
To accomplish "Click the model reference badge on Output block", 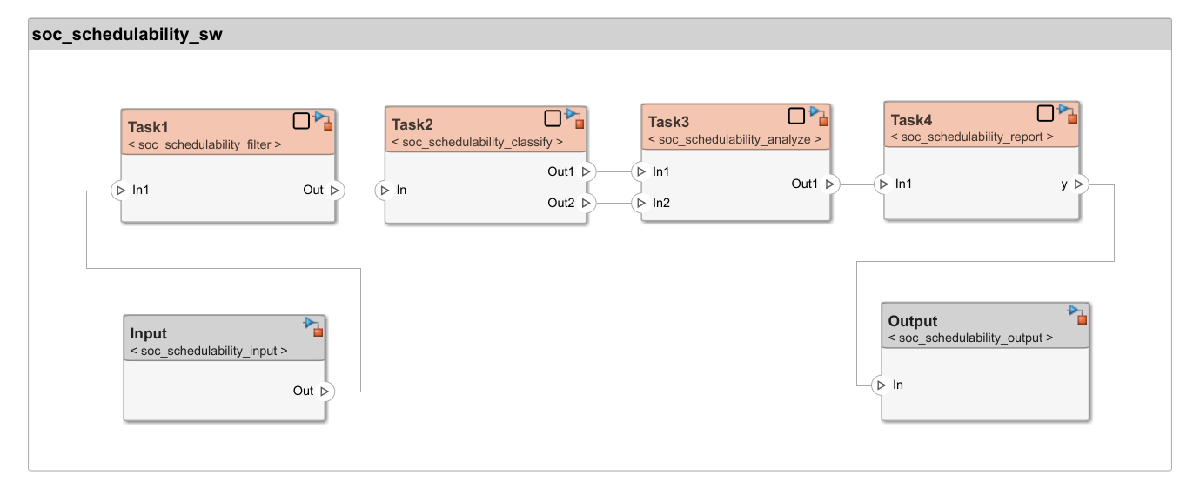I will click(x=1077, y=315).
